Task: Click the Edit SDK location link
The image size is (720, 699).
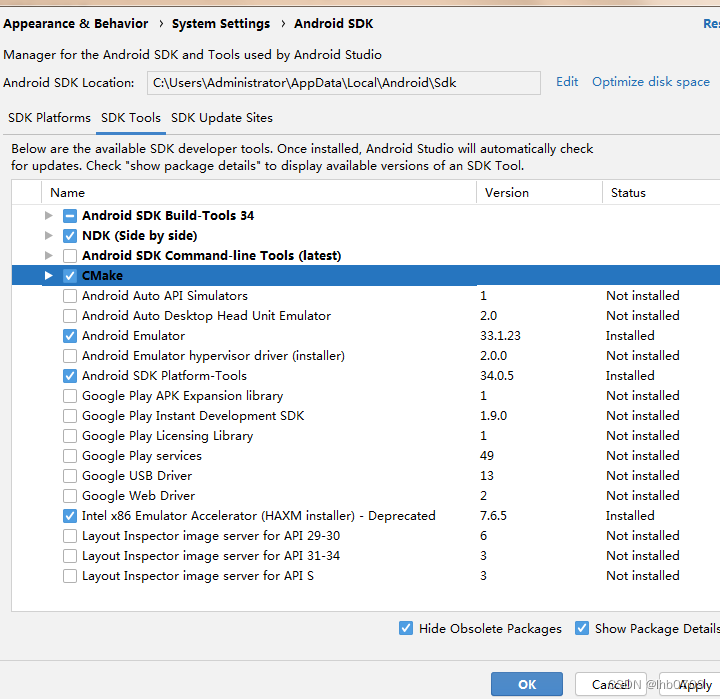Action: [x=567, y=82]
